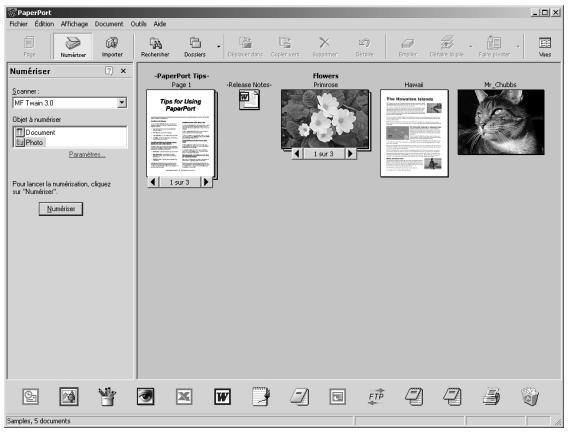Click the Excel icon in bottom bar
568x432 pixels.
click(x=184, y=397)
